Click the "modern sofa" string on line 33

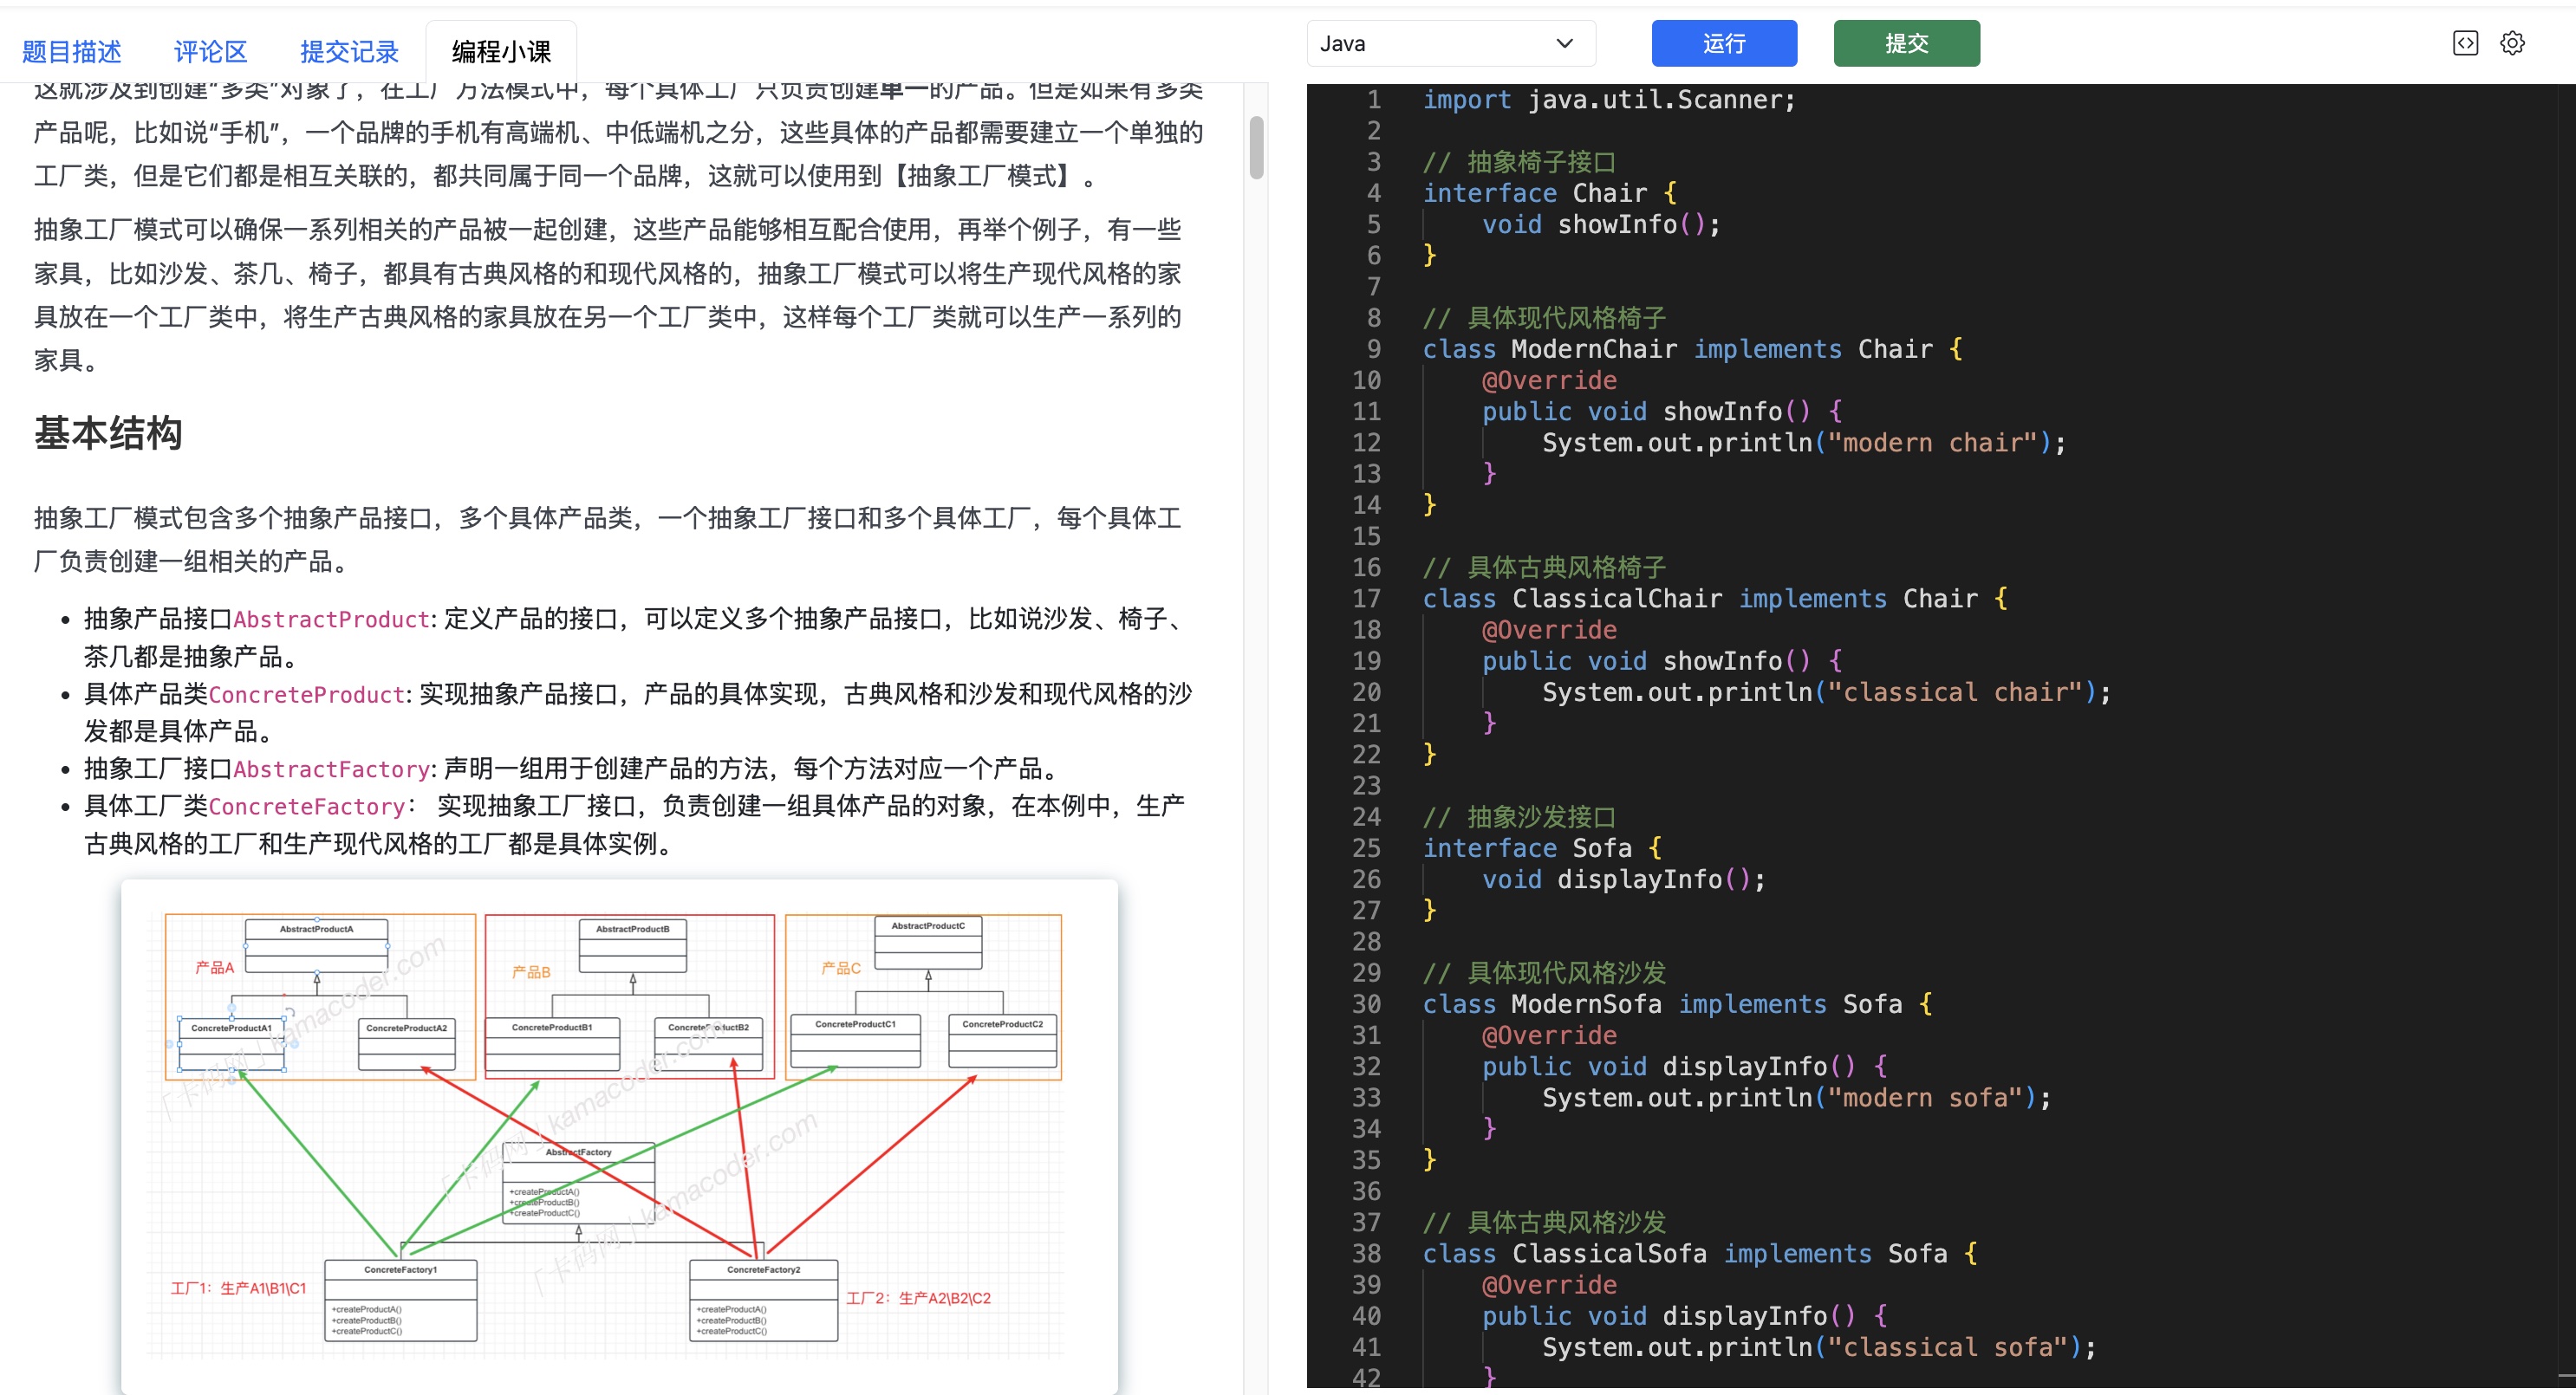pos(1924,1097)
